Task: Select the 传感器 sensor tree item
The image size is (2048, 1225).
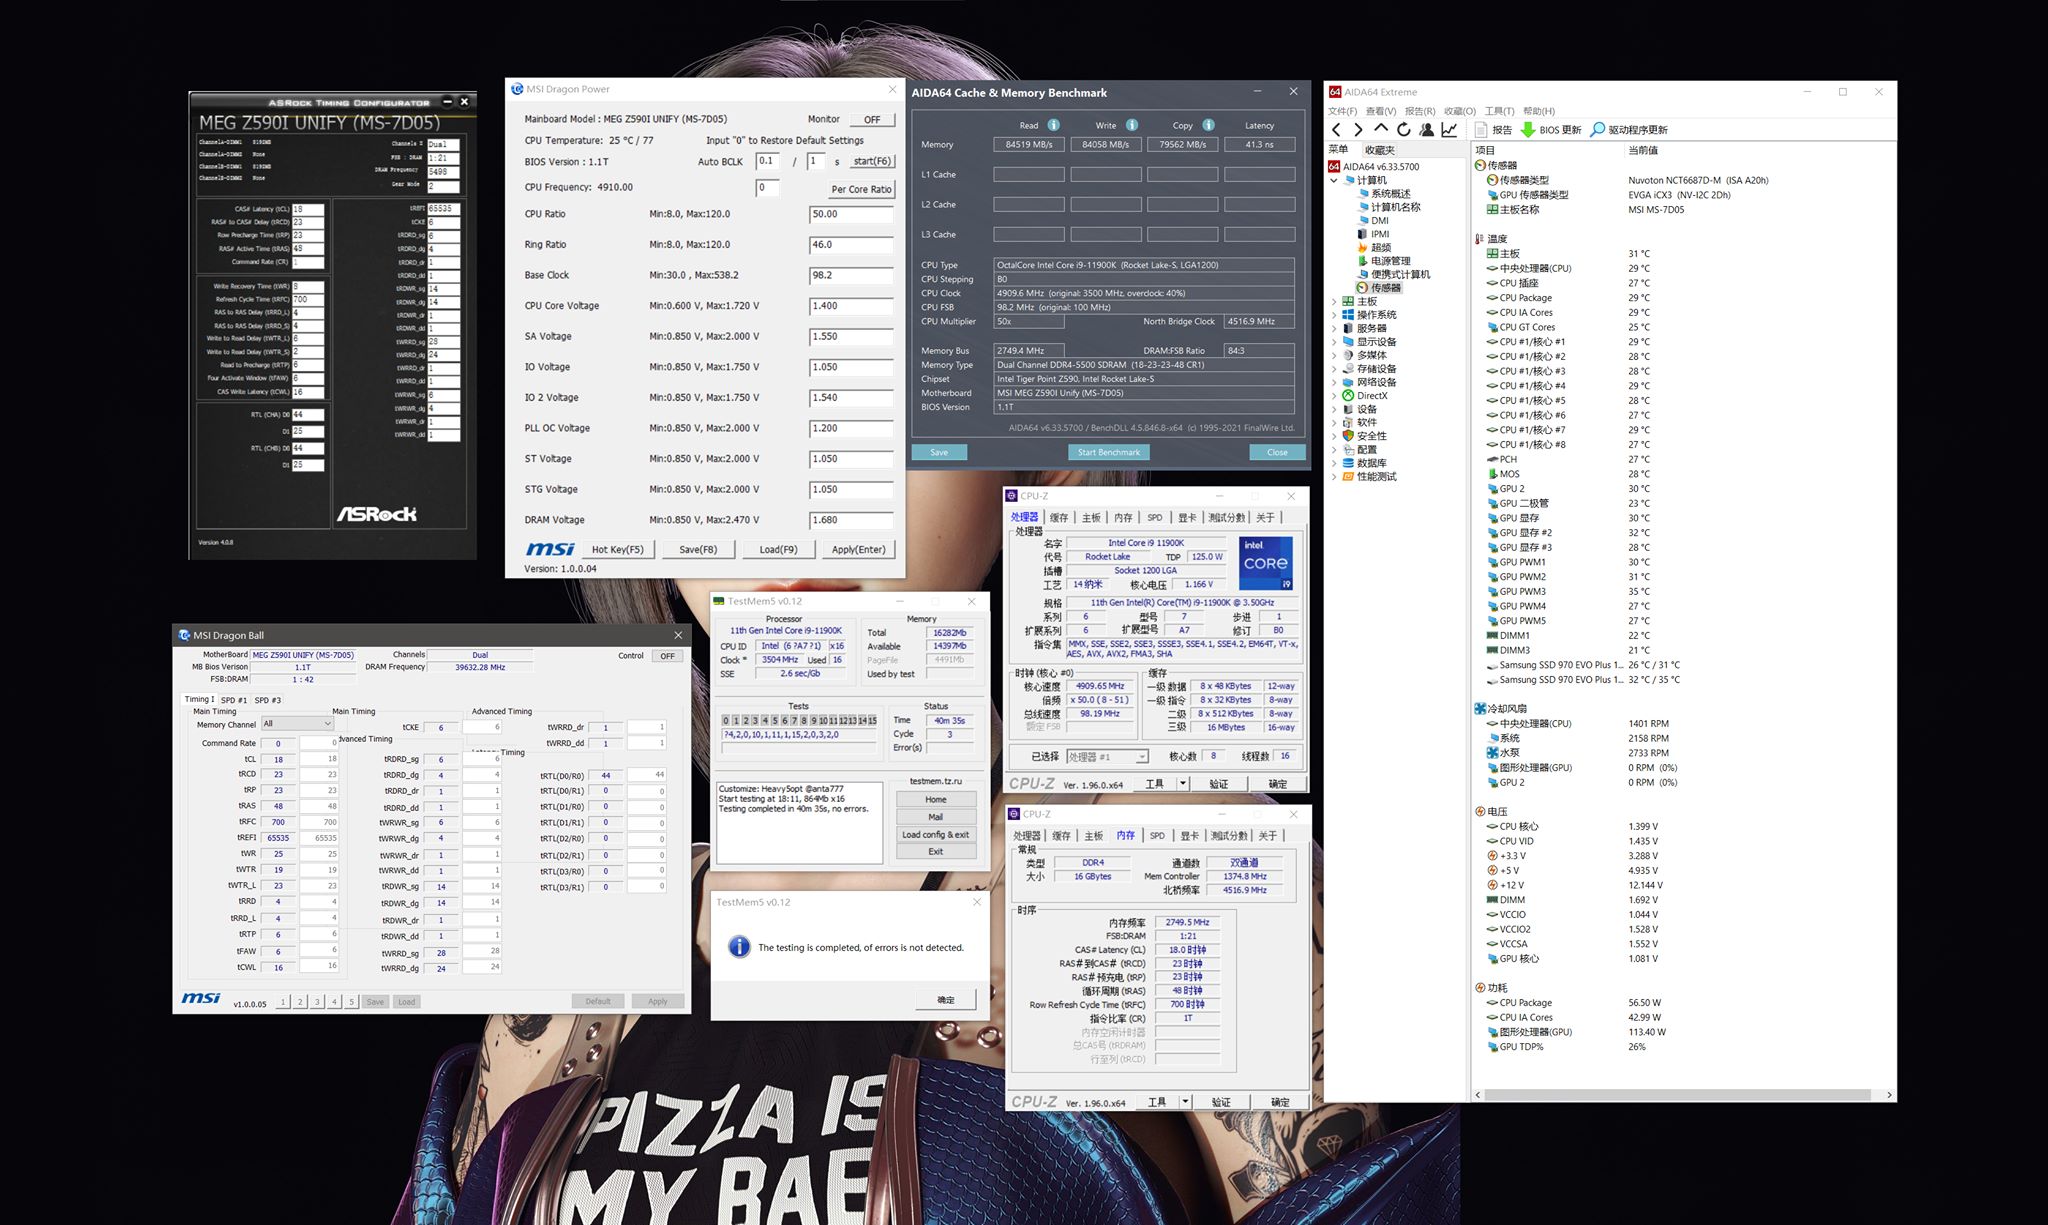Action: click(1379, 288)
